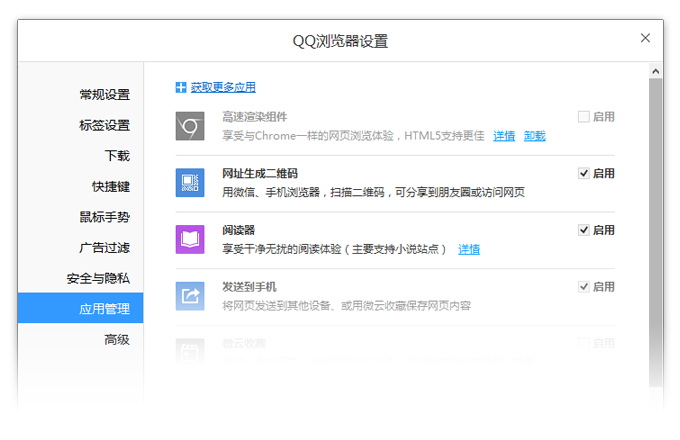
Task: Click 卸载 link for 高速渲染组件
Action: point(535,136)
